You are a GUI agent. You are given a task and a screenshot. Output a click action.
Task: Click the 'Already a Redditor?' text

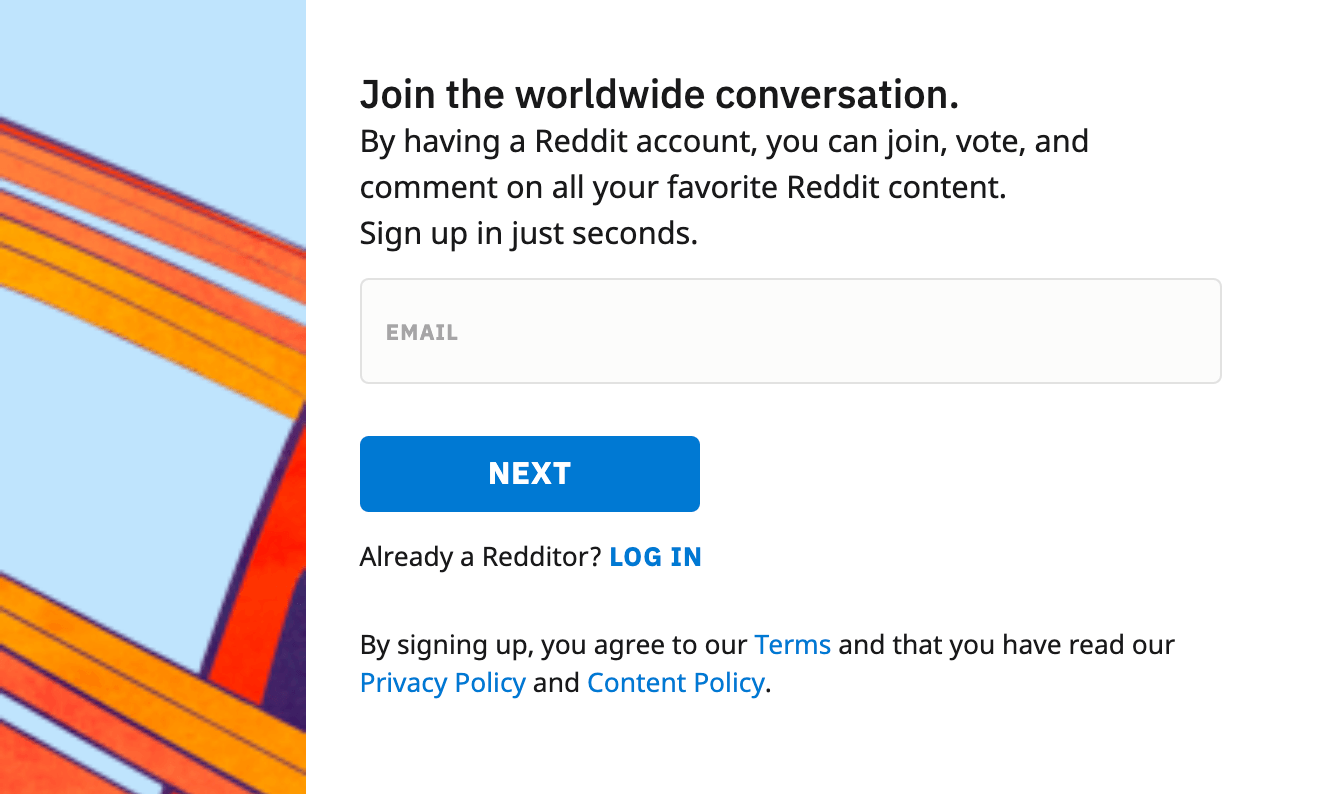tap(481, 557)
